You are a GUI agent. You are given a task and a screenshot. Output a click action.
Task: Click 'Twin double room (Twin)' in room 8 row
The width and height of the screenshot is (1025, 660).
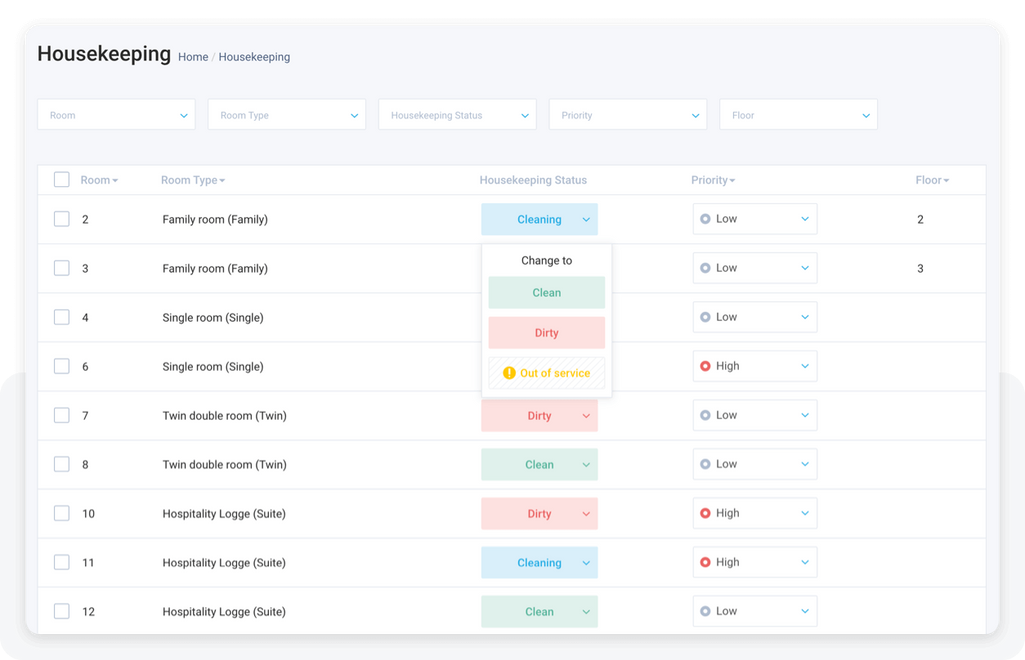coord(224,465)
